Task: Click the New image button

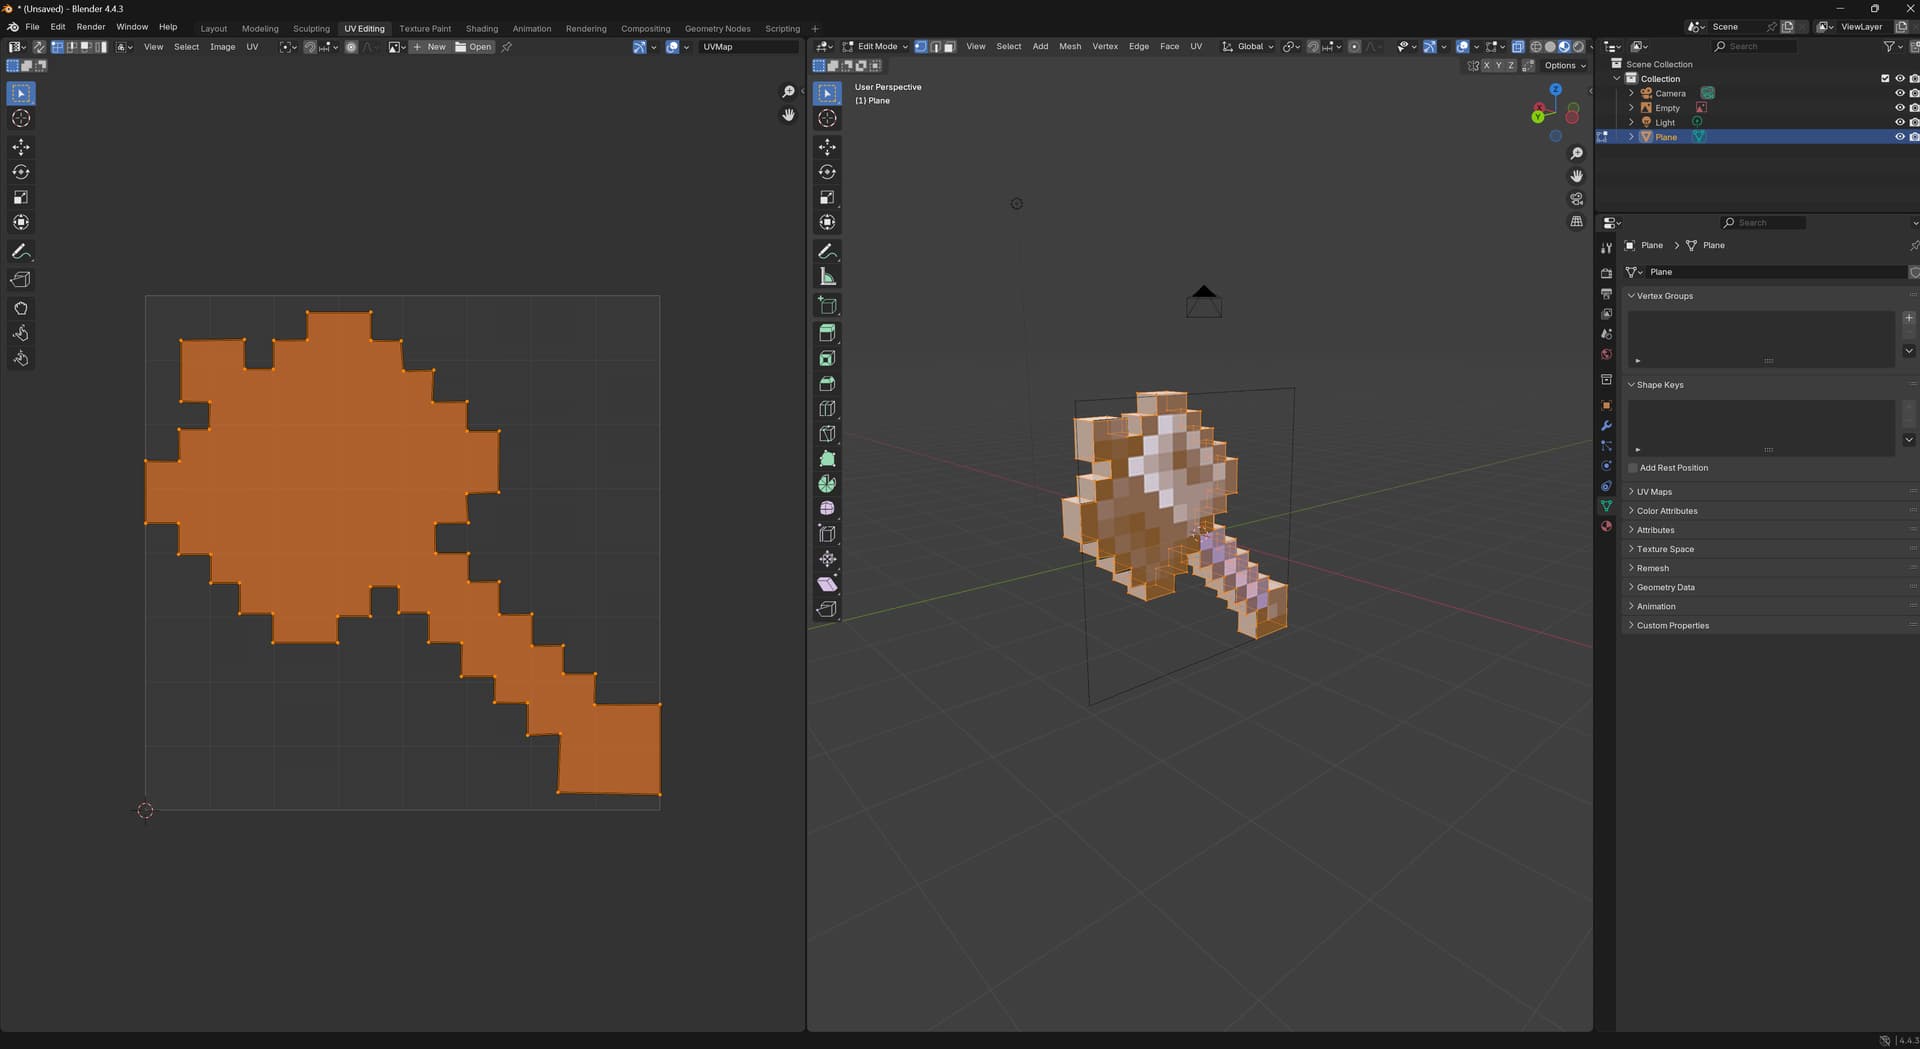Action: (430, 47)
